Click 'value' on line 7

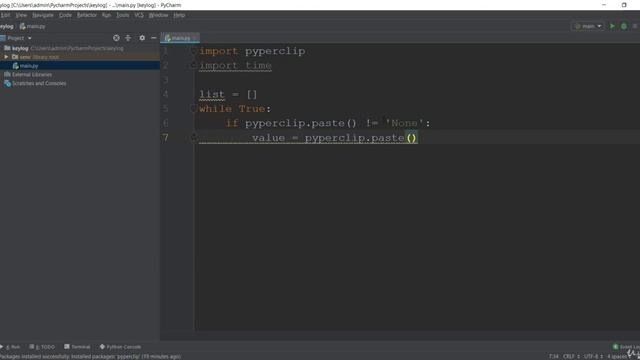269,138
